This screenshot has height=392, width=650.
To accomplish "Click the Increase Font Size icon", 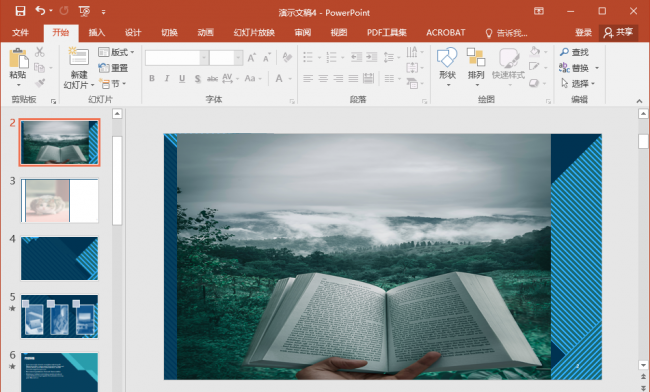I will point(252,58).
